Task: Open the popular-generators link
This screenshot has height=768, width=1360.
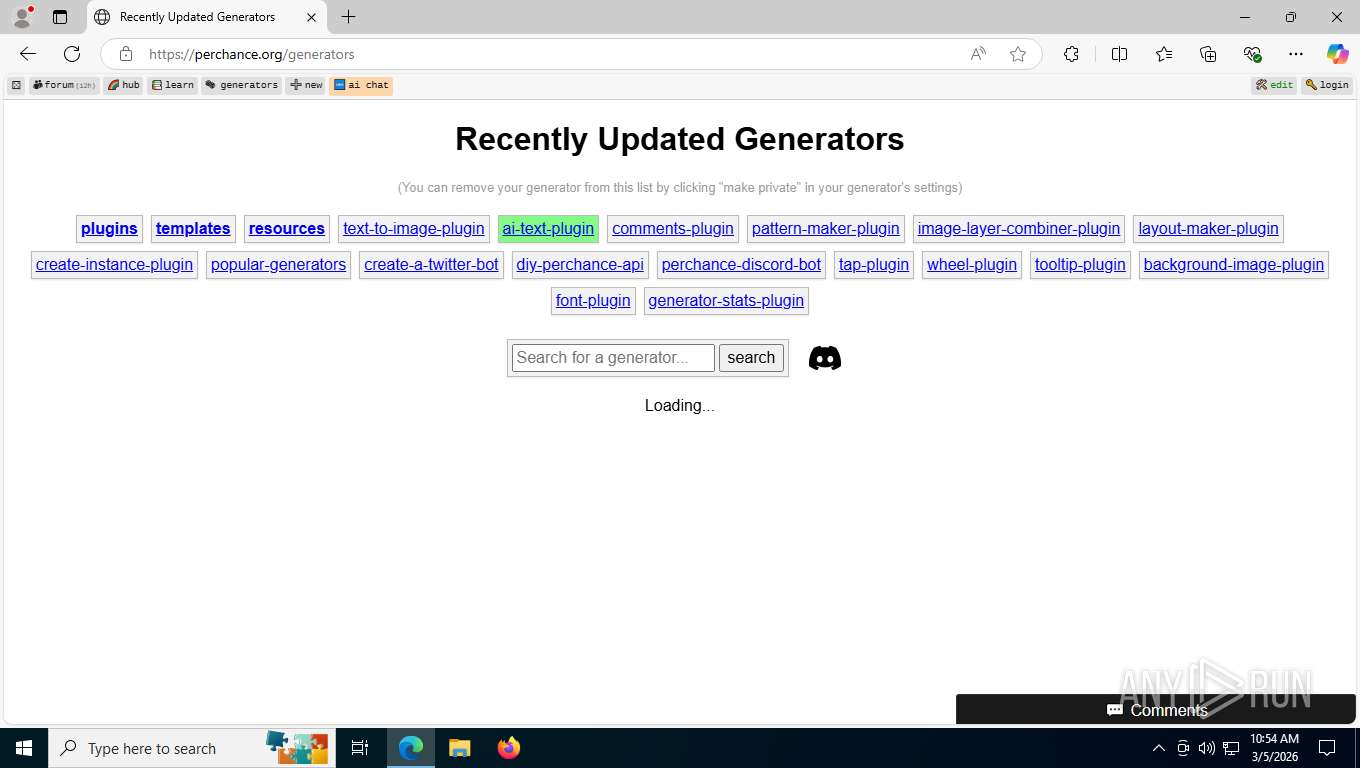Action: click(279, 265)
